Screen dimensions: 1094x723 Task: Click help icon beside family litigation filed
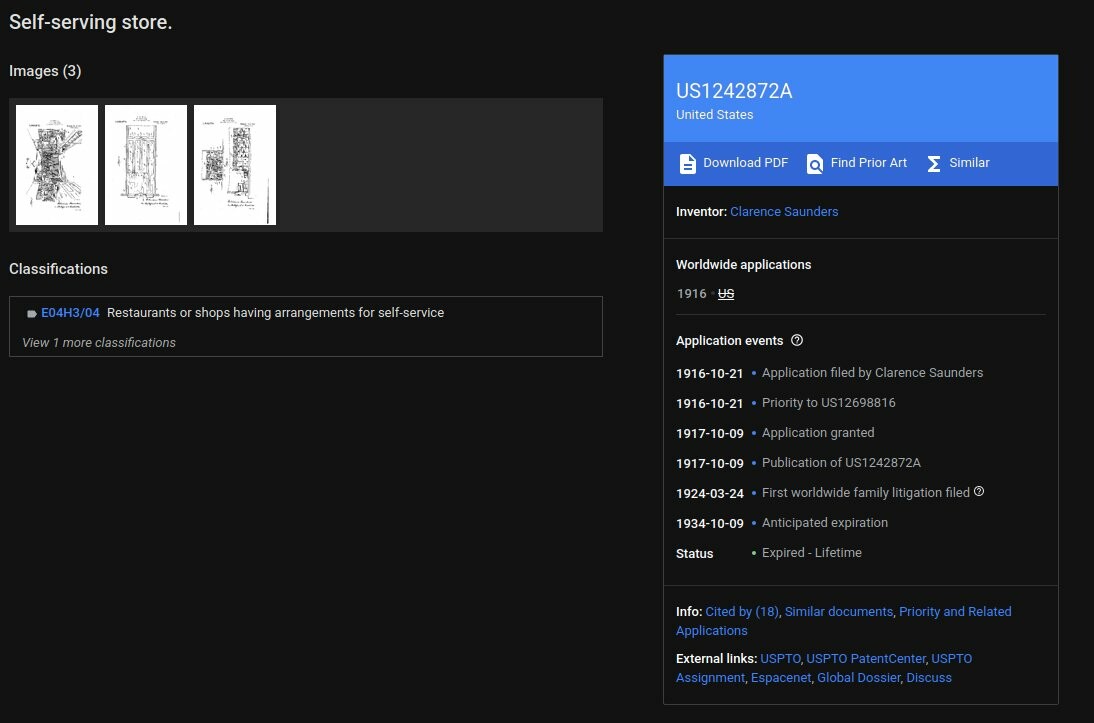click(979, 491)
